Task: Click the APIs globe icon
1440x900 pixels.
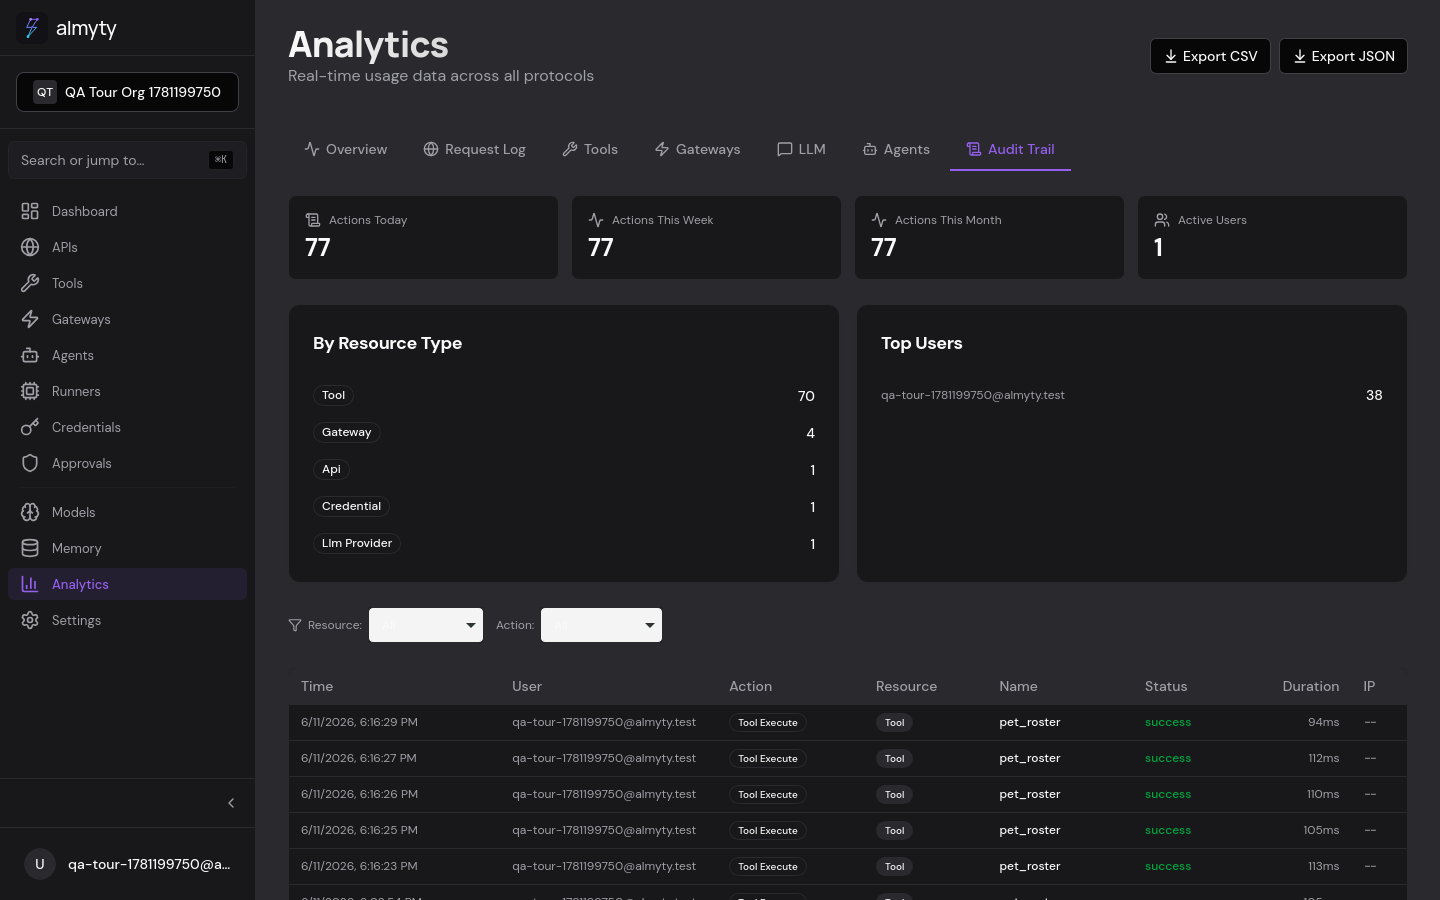Action: pyautogui.click(x=30, y=247)
